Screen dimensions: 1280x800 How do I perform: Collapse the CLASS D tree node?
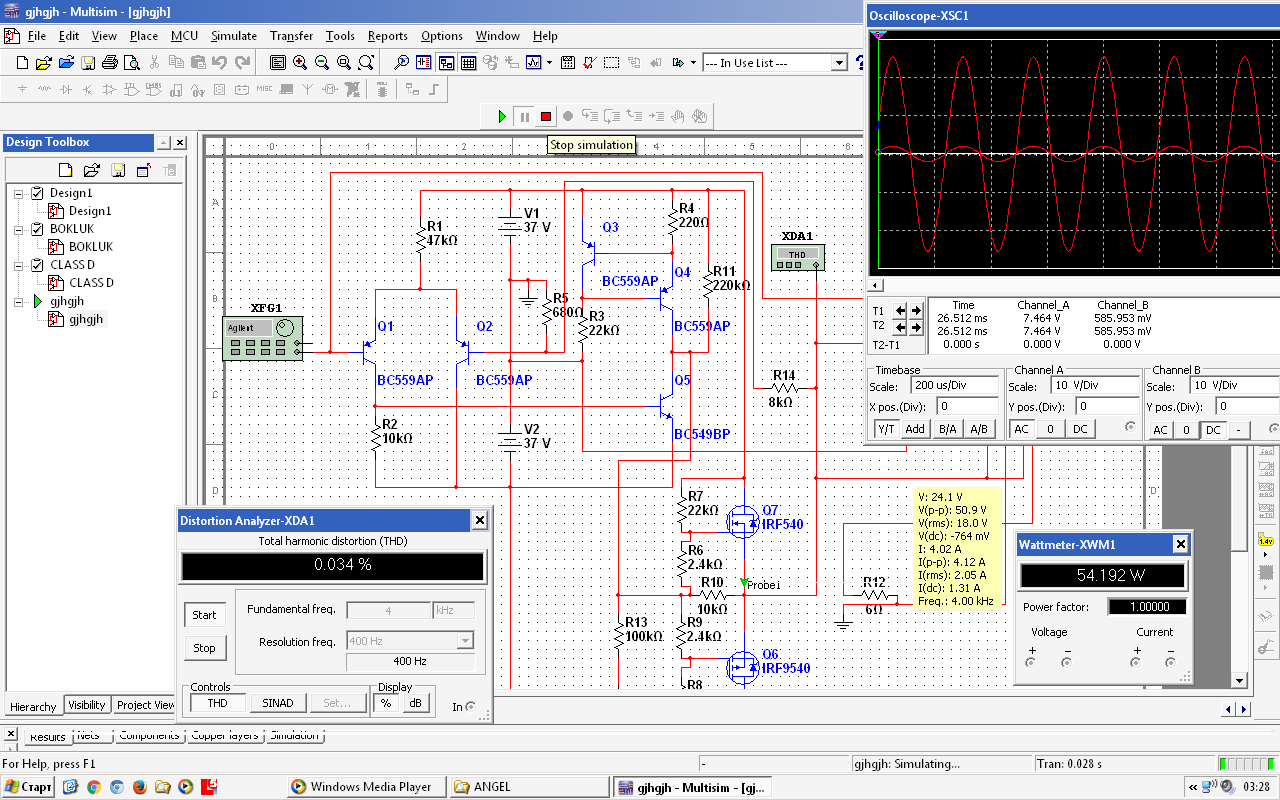[x=18, y=265]
